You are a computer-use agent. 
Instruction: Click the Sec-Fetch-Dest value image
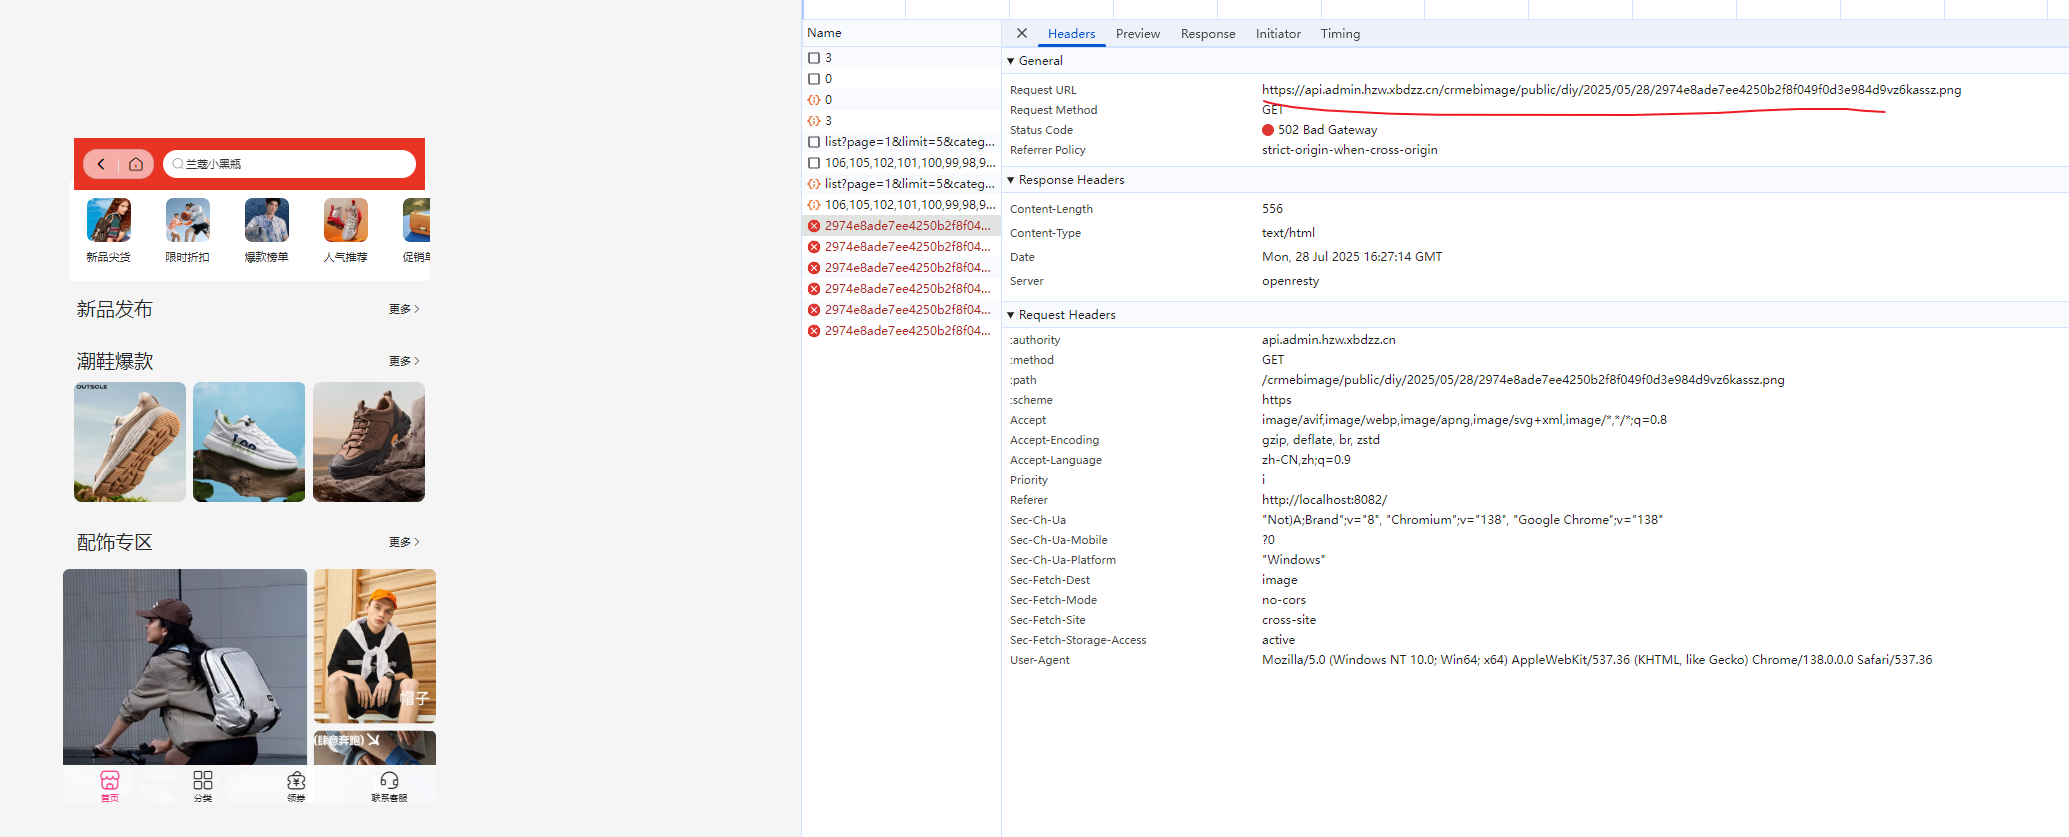[1279, 580]
